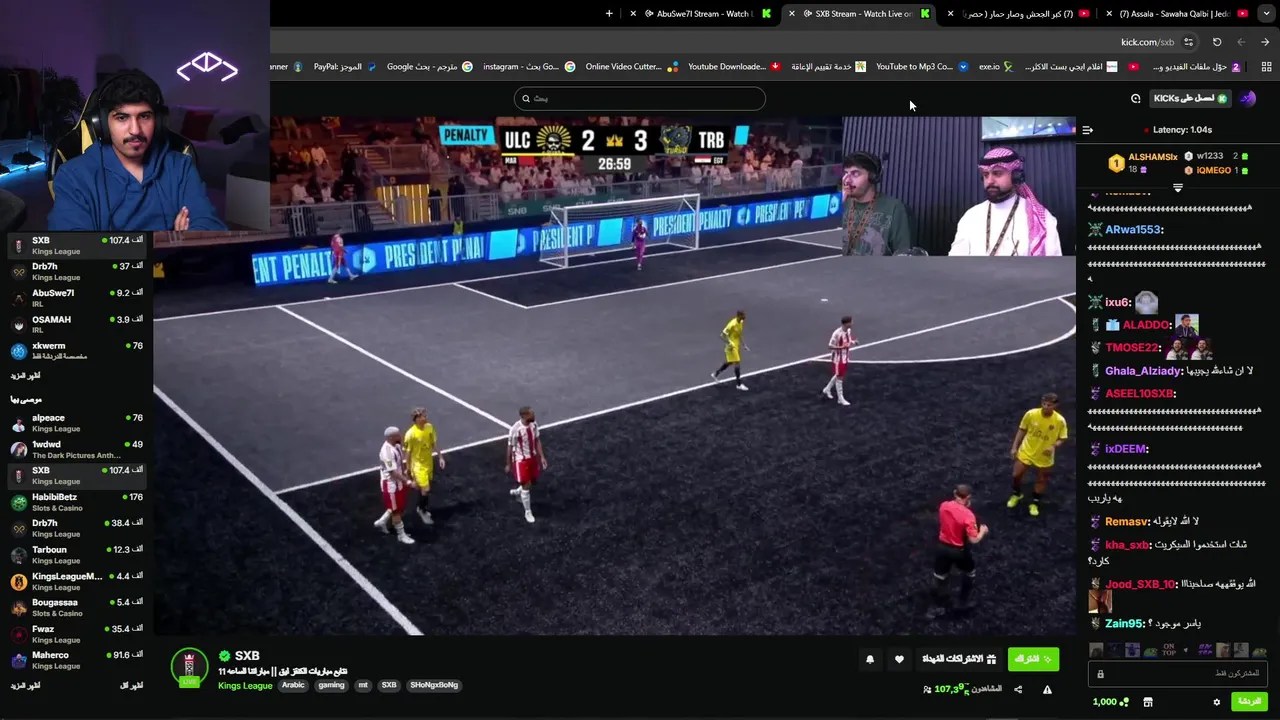The height and width of the screenshot is (720, 1280).
Task: Open a new browser tab with plus icon
Action: pyautogui.click(x=610, y=13)
